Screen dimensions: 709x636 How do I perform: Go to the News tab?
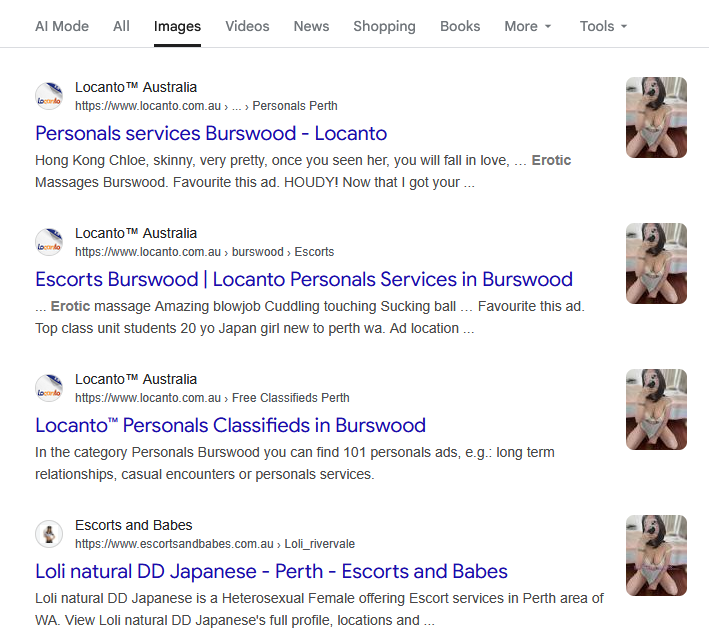click(x=311, y=26)
